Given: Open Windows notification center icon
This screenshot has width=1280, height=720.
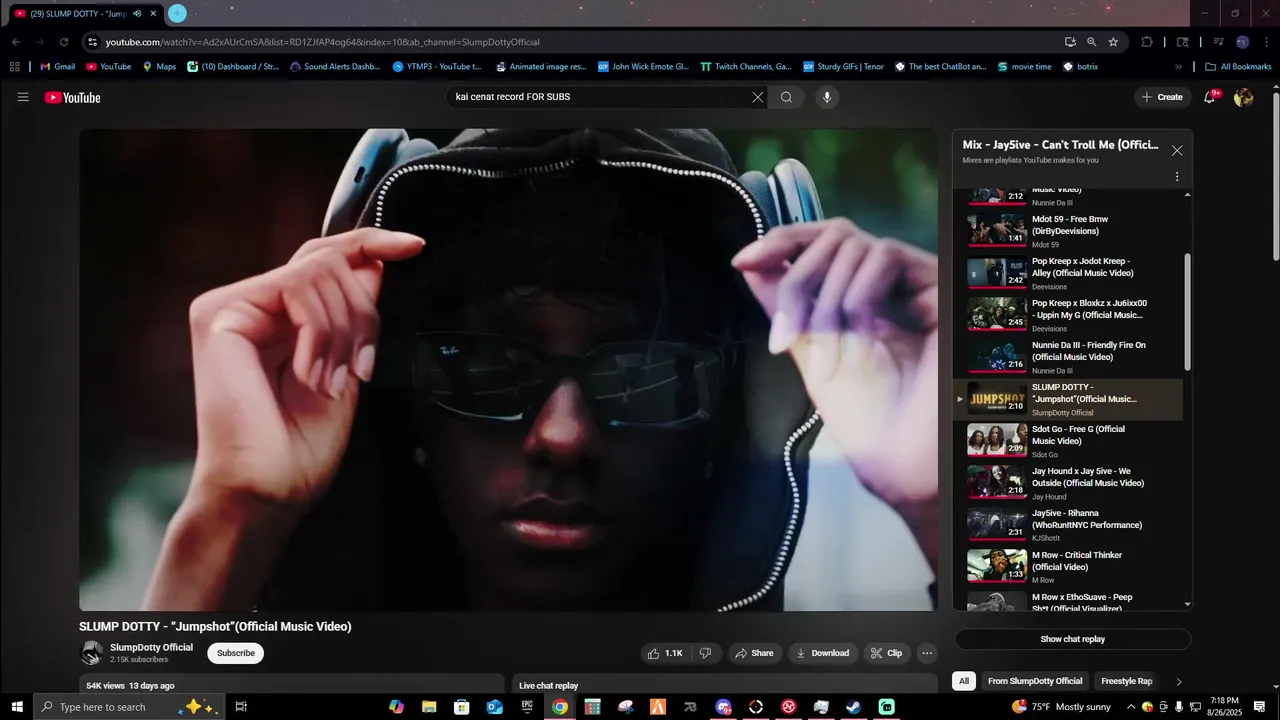Looking at the screenshot, I should [1260, 707].
